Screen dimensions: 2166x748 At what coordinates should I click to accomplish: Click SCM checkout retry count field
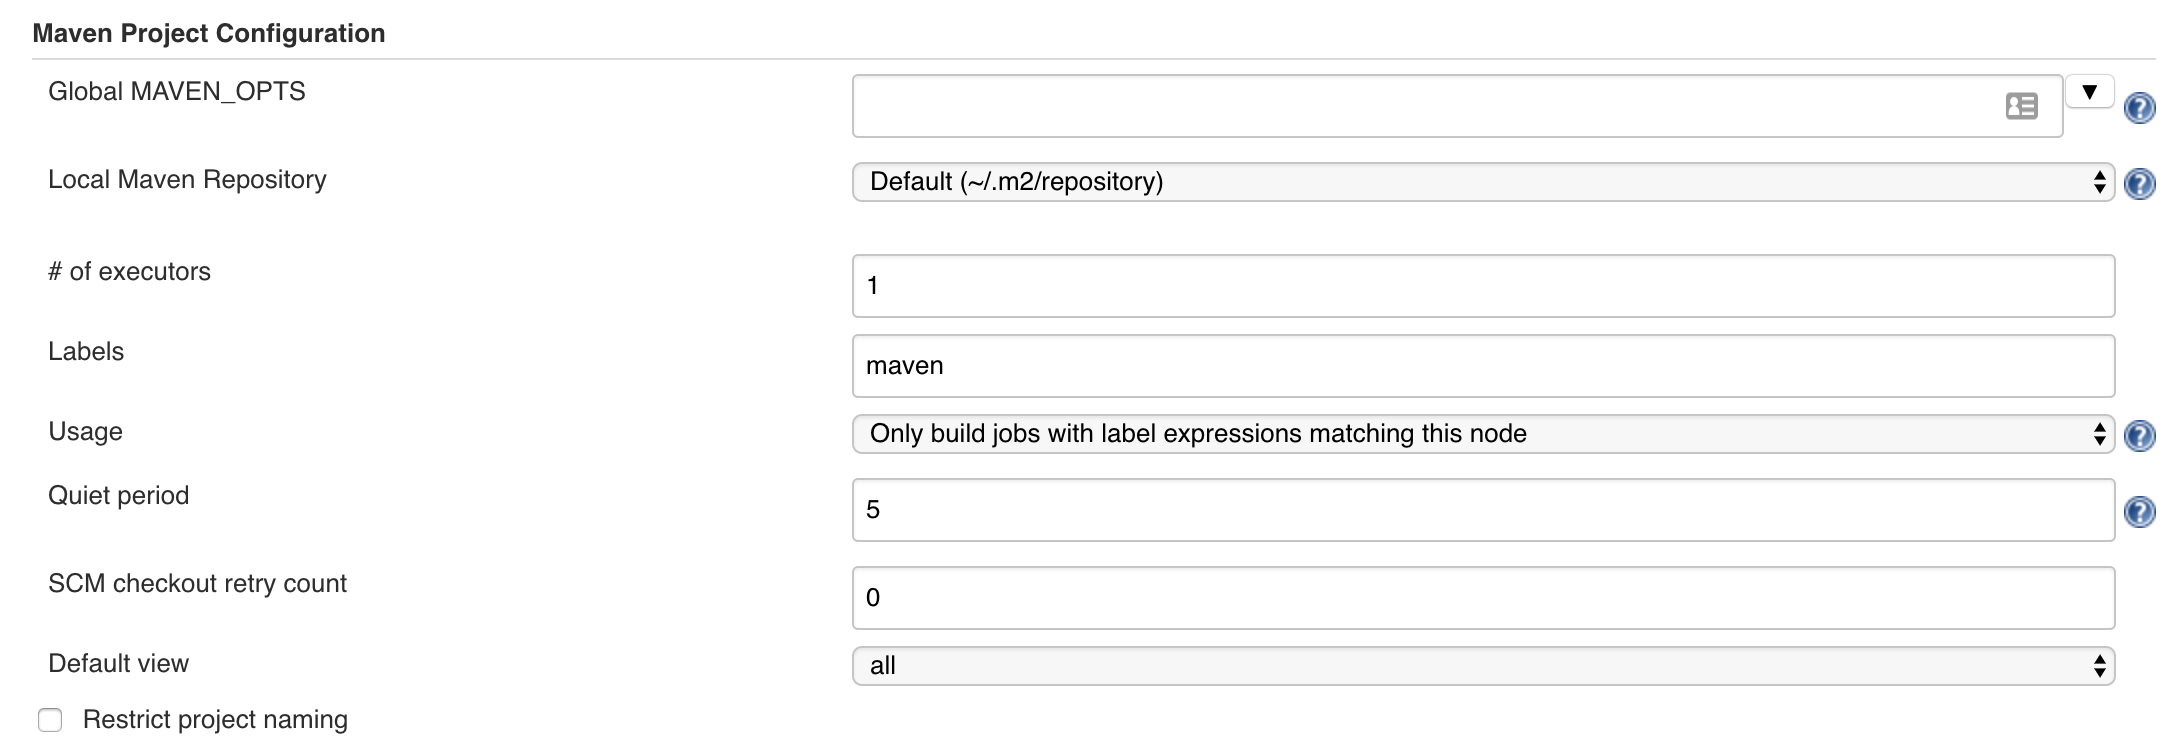click(x=1482, y=598)
